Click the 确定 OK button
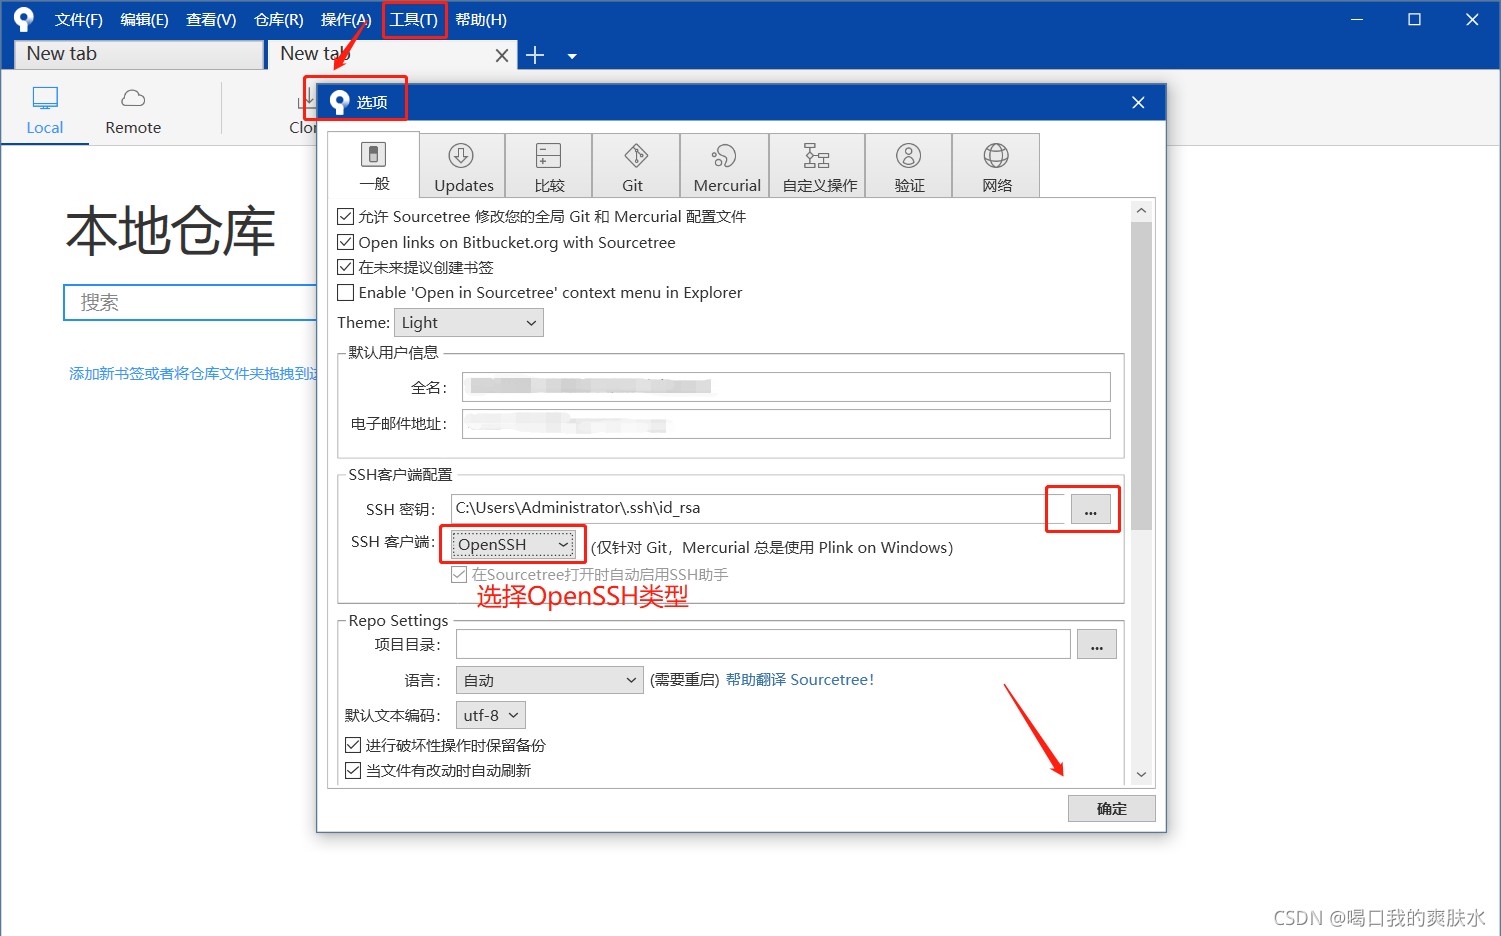Screen dimensions: 1501x936 click(1111, 809)
